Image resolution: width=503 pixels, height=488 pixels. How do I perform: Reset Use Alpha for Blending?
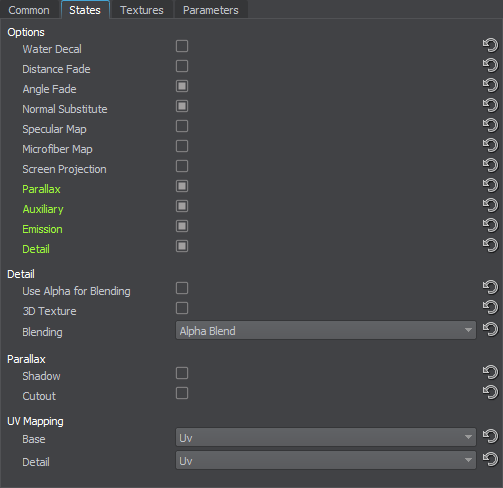tap(490, 287)
